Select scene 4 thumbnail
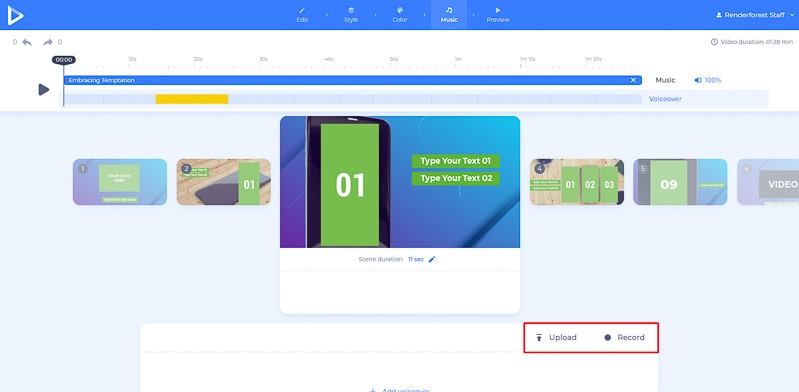 pos(577,182)
